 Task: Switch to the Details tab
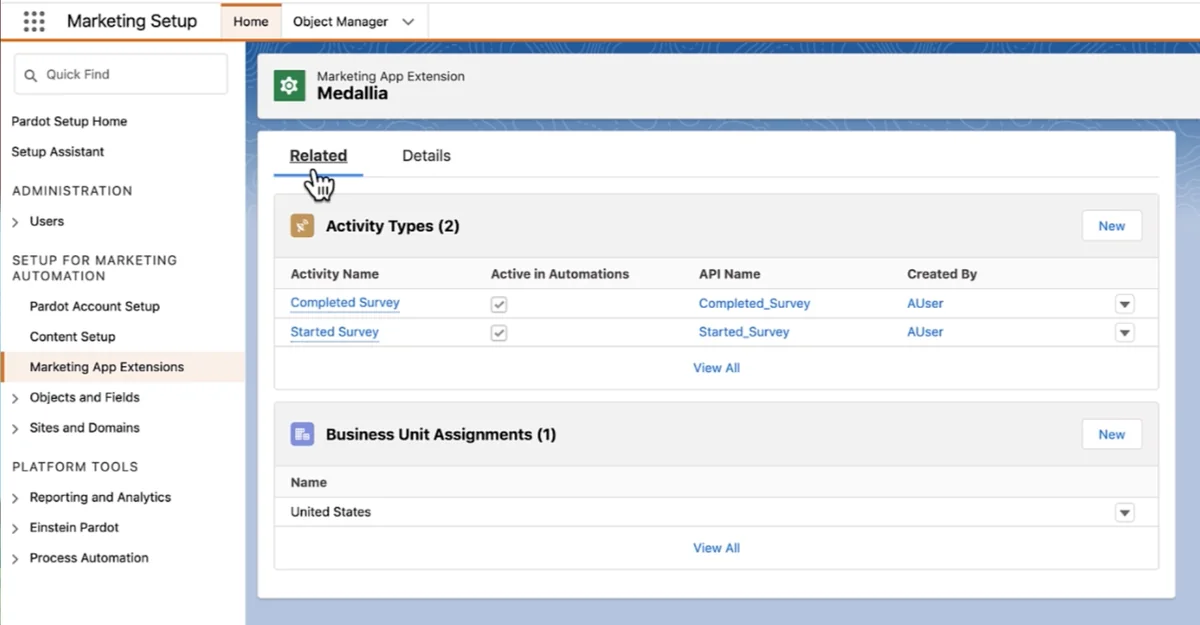click(426, 156)
